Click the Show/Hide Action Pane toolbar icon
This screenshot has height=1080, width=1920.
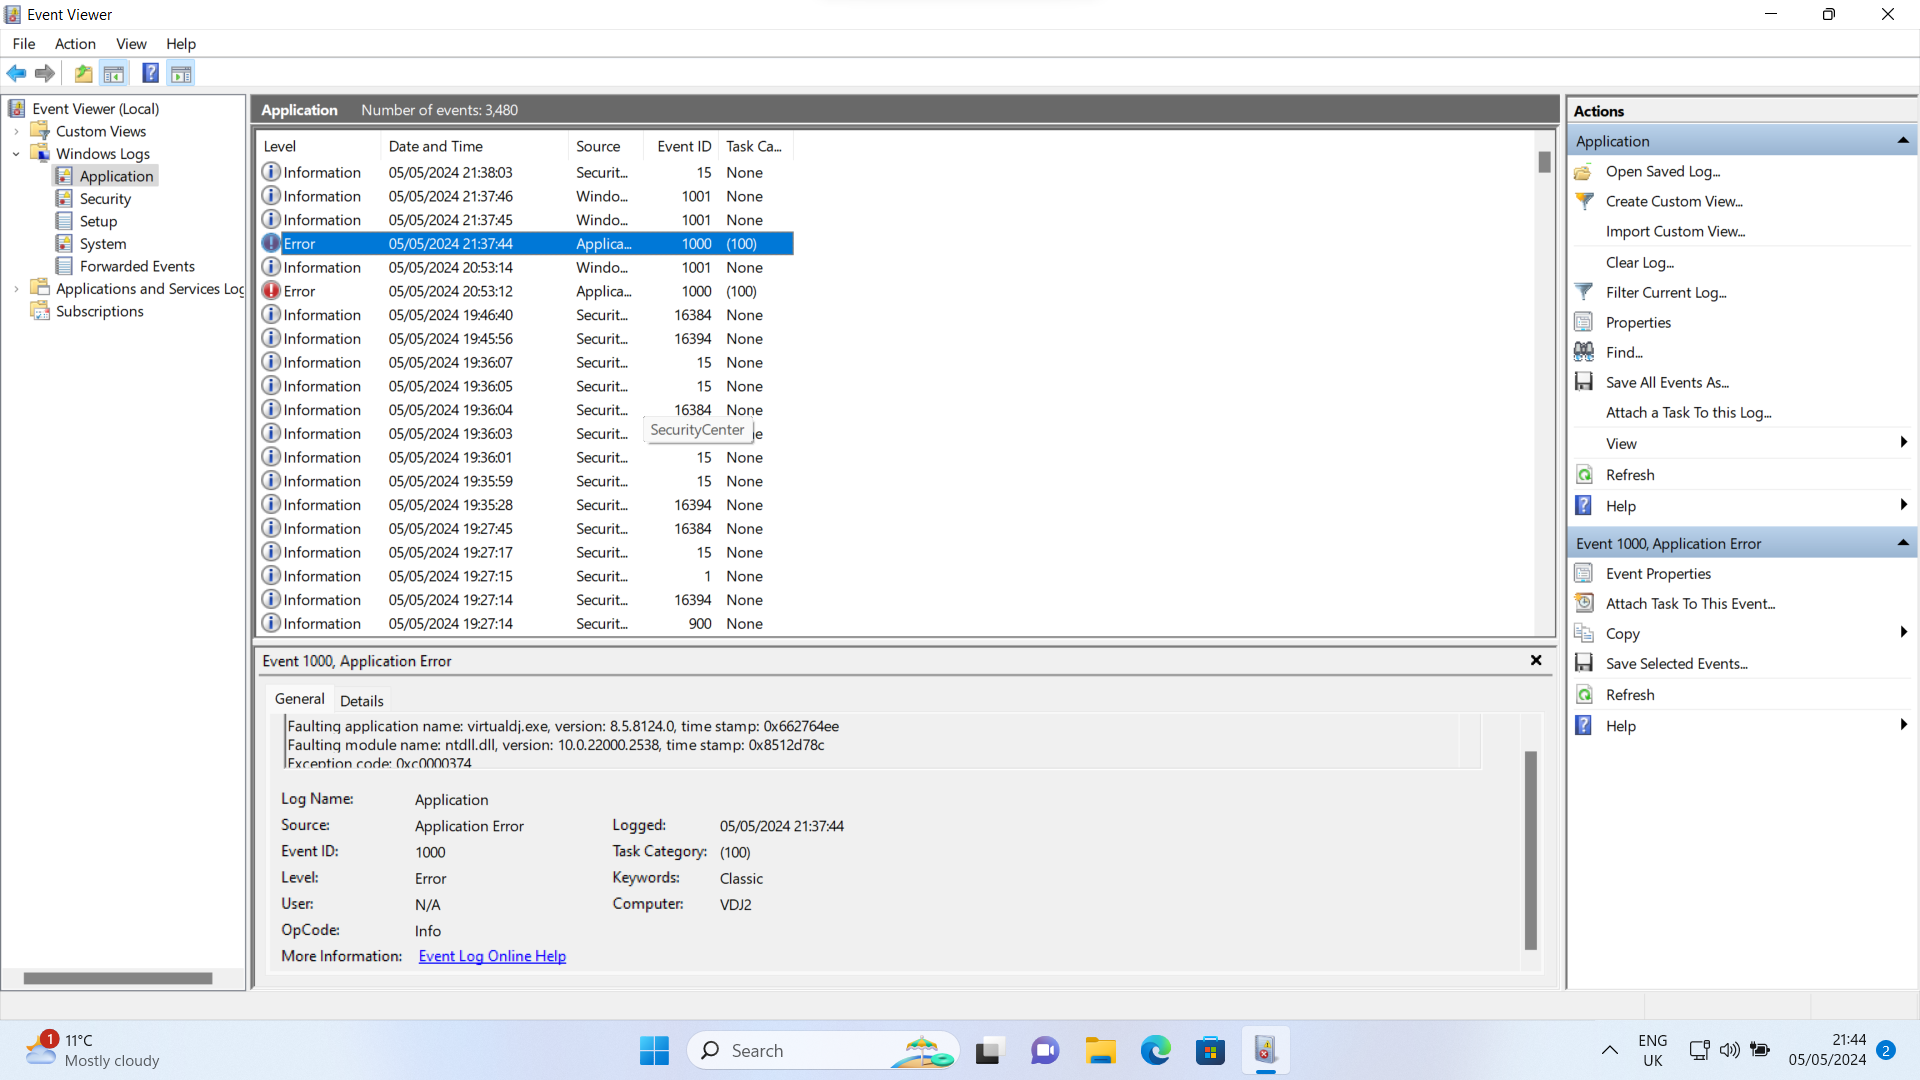click(181, 73)
